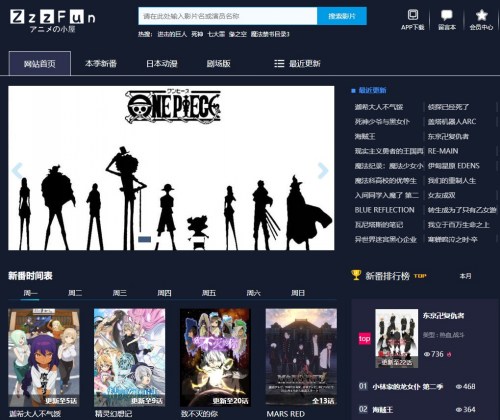Open 死神少爷与黑女仆 in recent updates
The image size is (500, 420).
point(382,122)
